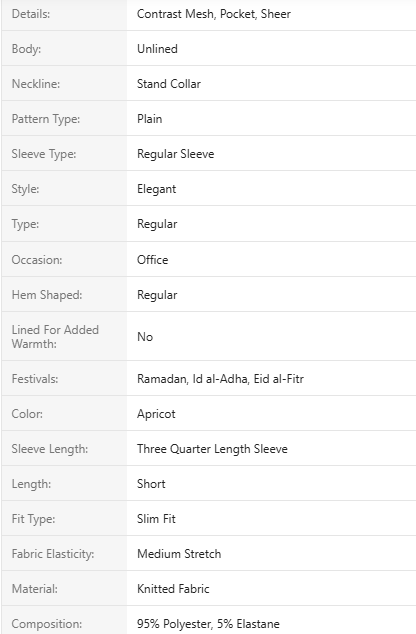Select the Apricot color value
Viewport: 416px width, 634px height.
[x=156, y=414]
